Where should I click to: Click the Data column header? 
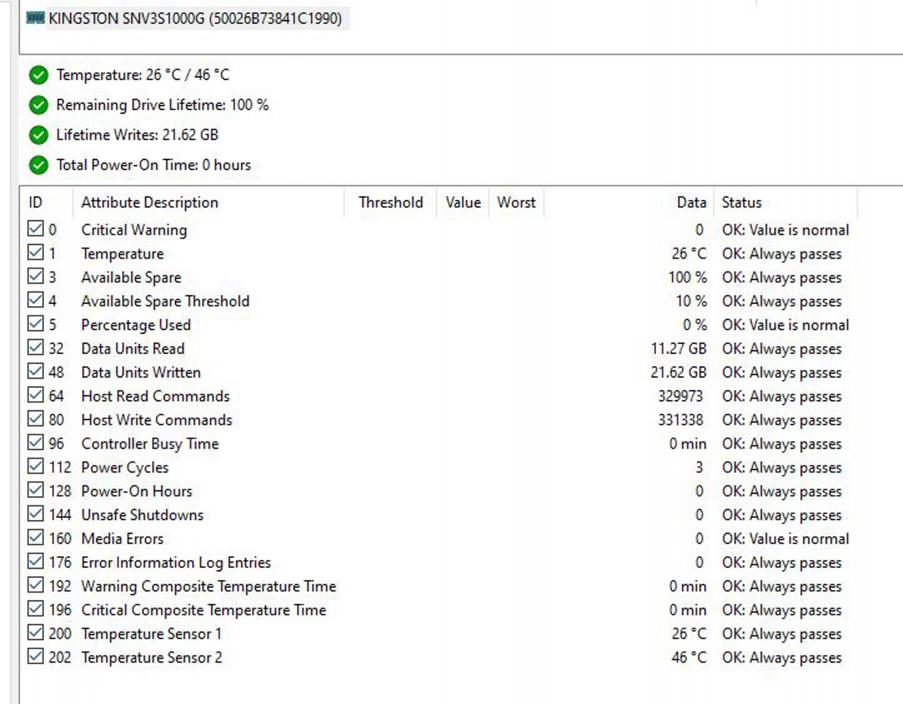[x=690, y=202]
